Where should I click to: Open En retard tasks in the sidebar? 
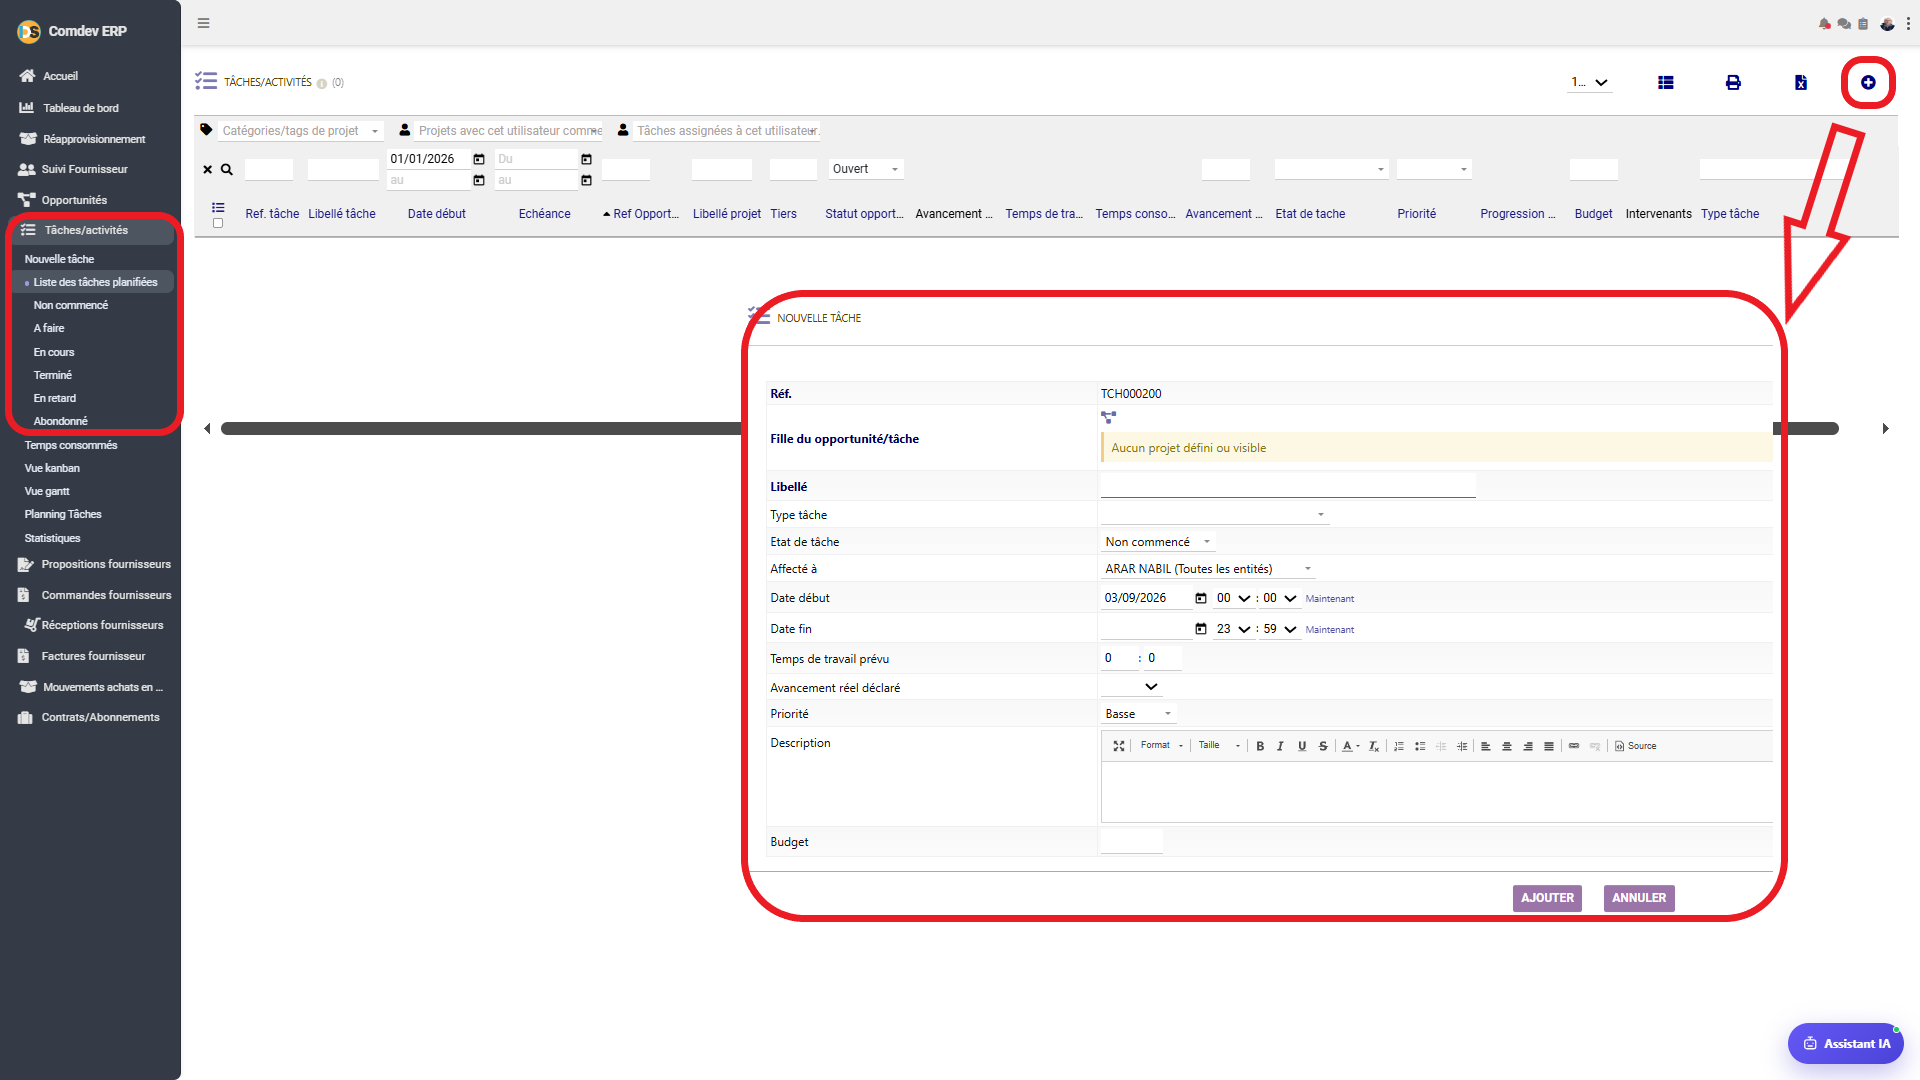[x=54, y=398]
